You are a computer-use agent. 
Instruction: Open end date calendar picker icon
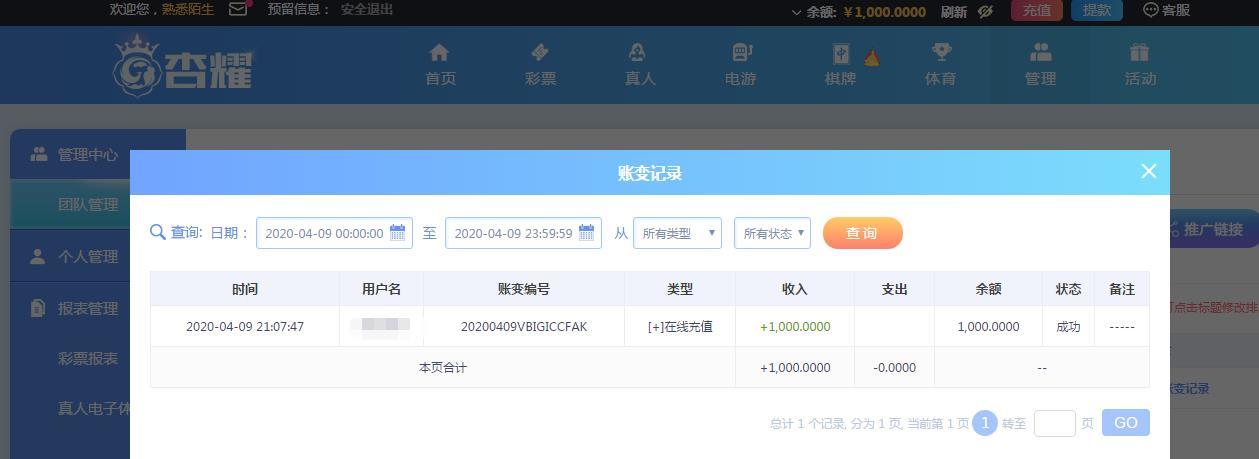click(x=586, y=233)
